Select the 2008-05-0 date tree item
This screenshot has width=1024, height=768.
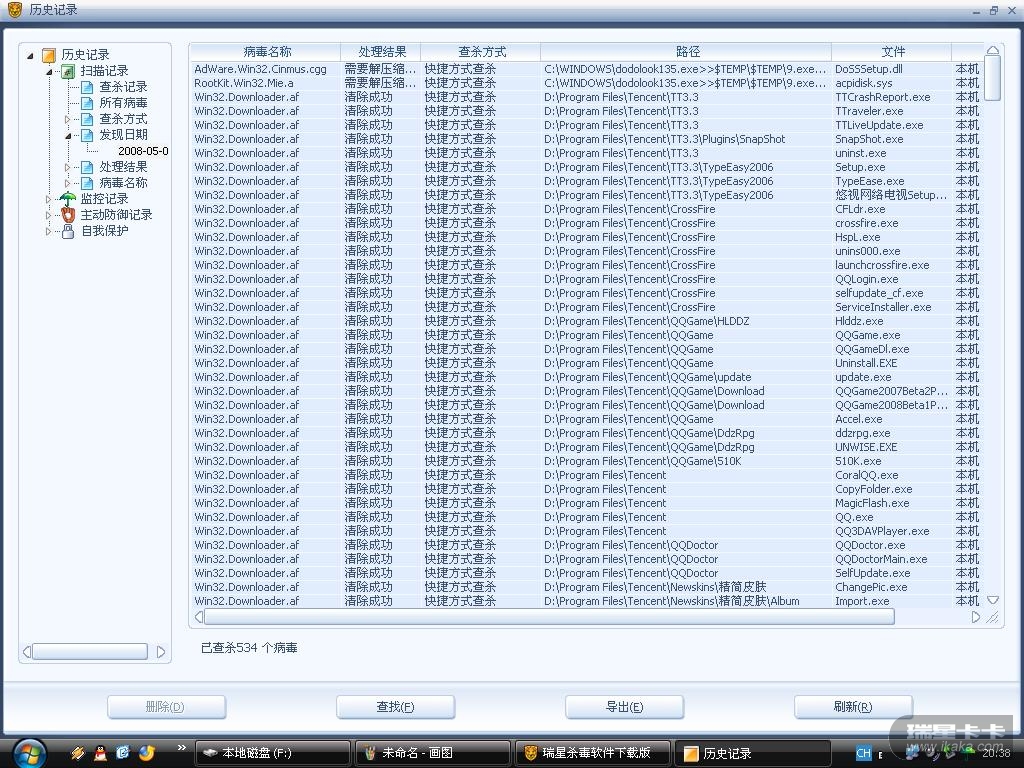coord(143,151)
